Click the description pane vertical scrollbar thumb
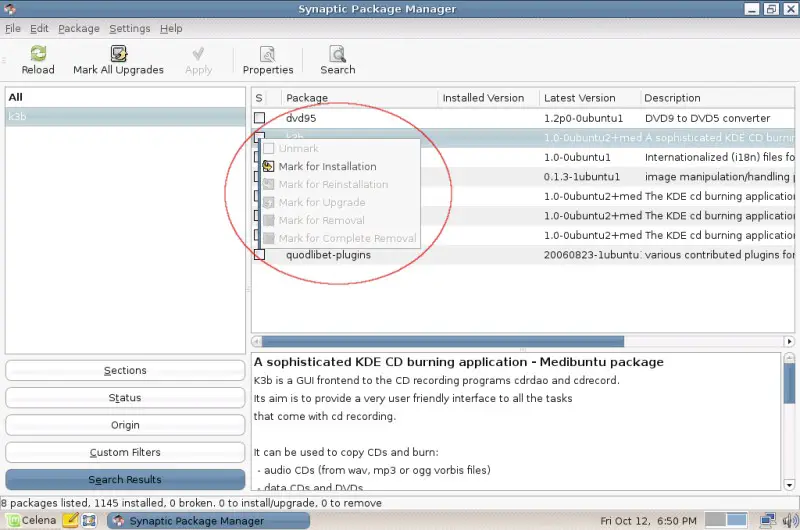 click(x=789, y=383)
